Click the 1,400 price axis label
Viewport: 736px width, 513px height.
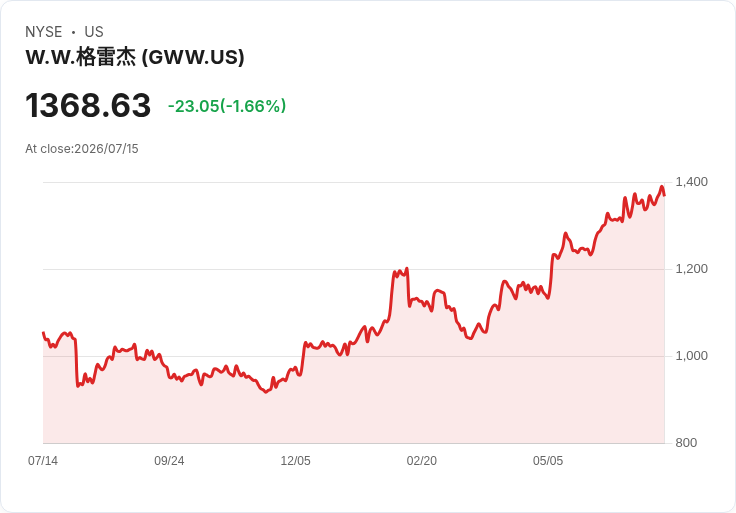coord(691,182)
